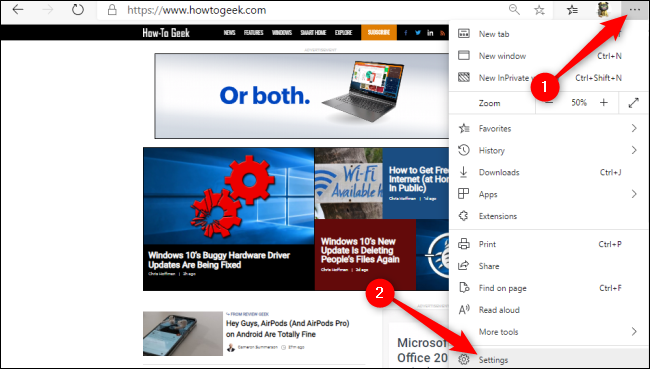
Task: Expand the Apps submenu chevron
Action: [634, 194]
